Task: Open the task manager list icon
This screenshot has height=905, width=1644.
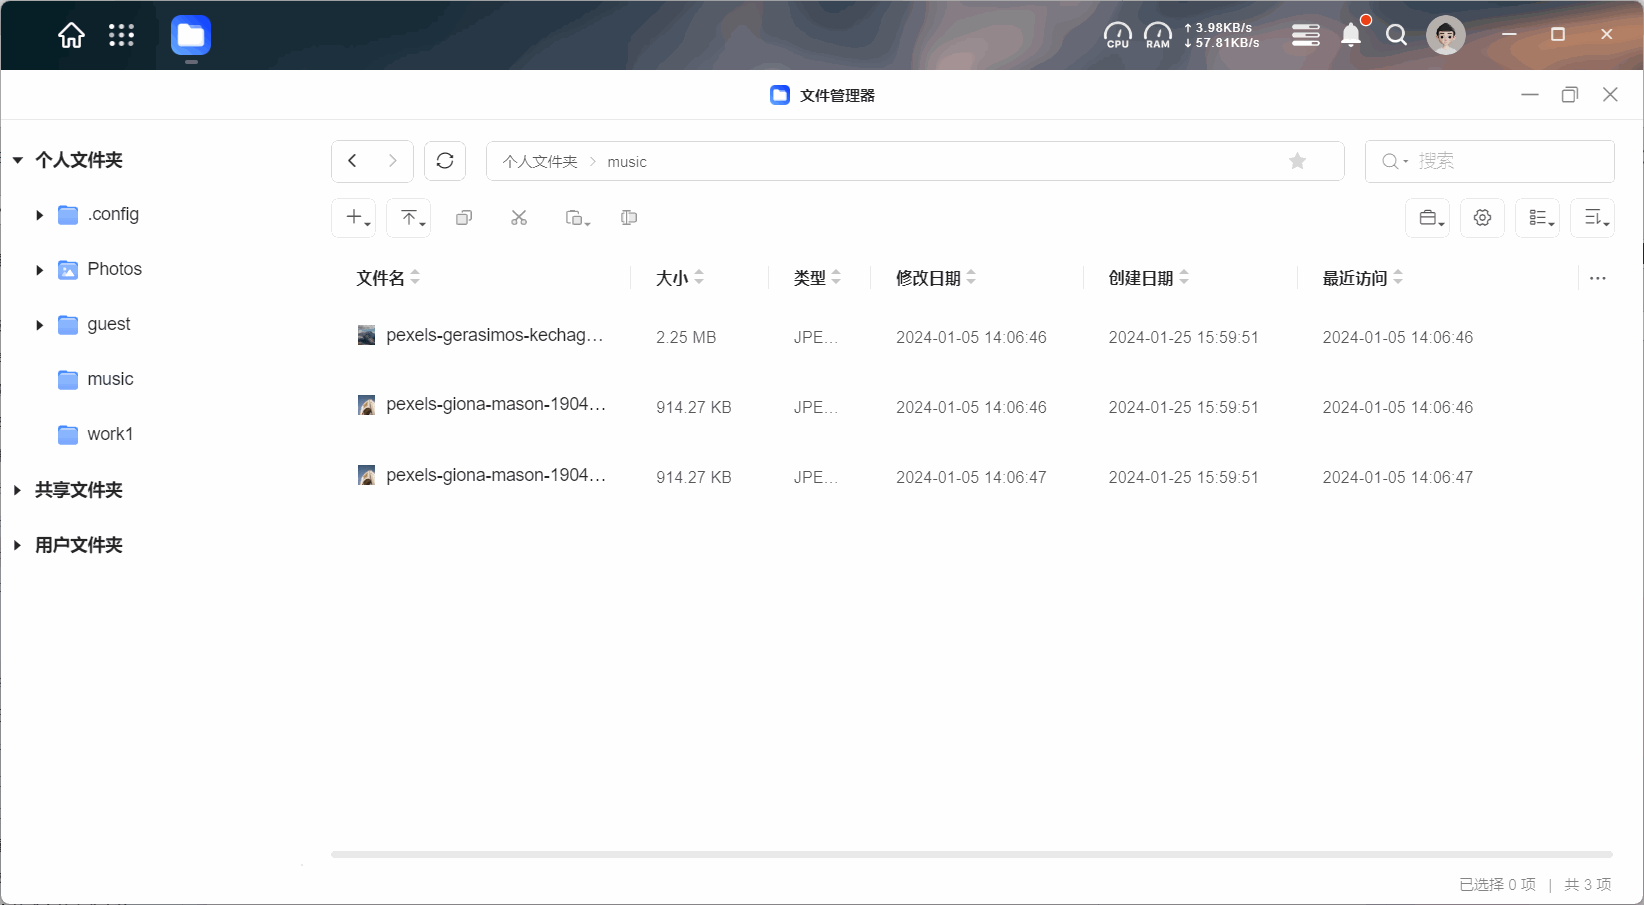Action: pos(1305,36)
